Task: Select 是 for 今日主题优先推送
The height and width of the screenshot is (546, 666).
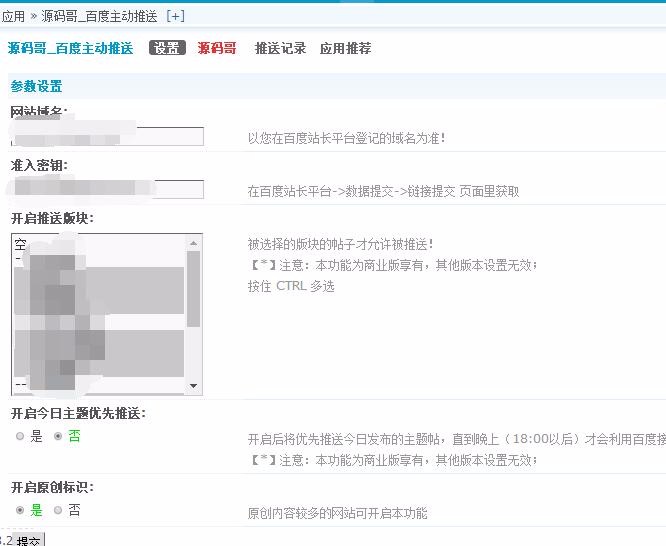Action: coord(20,436)
